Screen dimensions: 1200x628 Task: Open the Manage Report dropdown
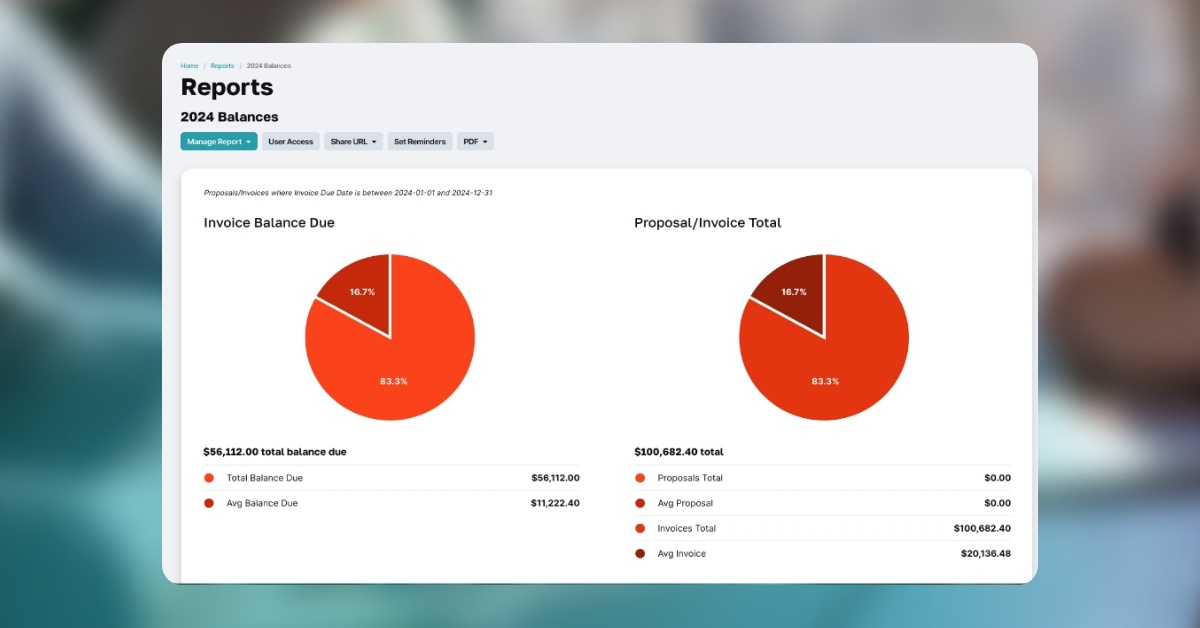pos(219,142)
